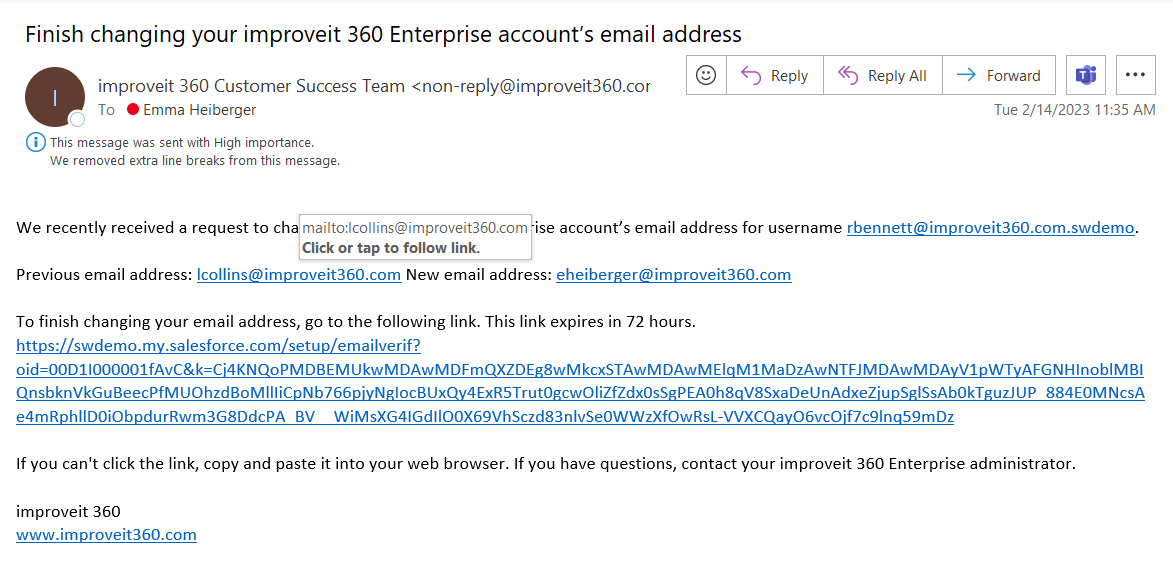Forward this email message
Screen dimensions: 1173x579
(x=999, y=75)
